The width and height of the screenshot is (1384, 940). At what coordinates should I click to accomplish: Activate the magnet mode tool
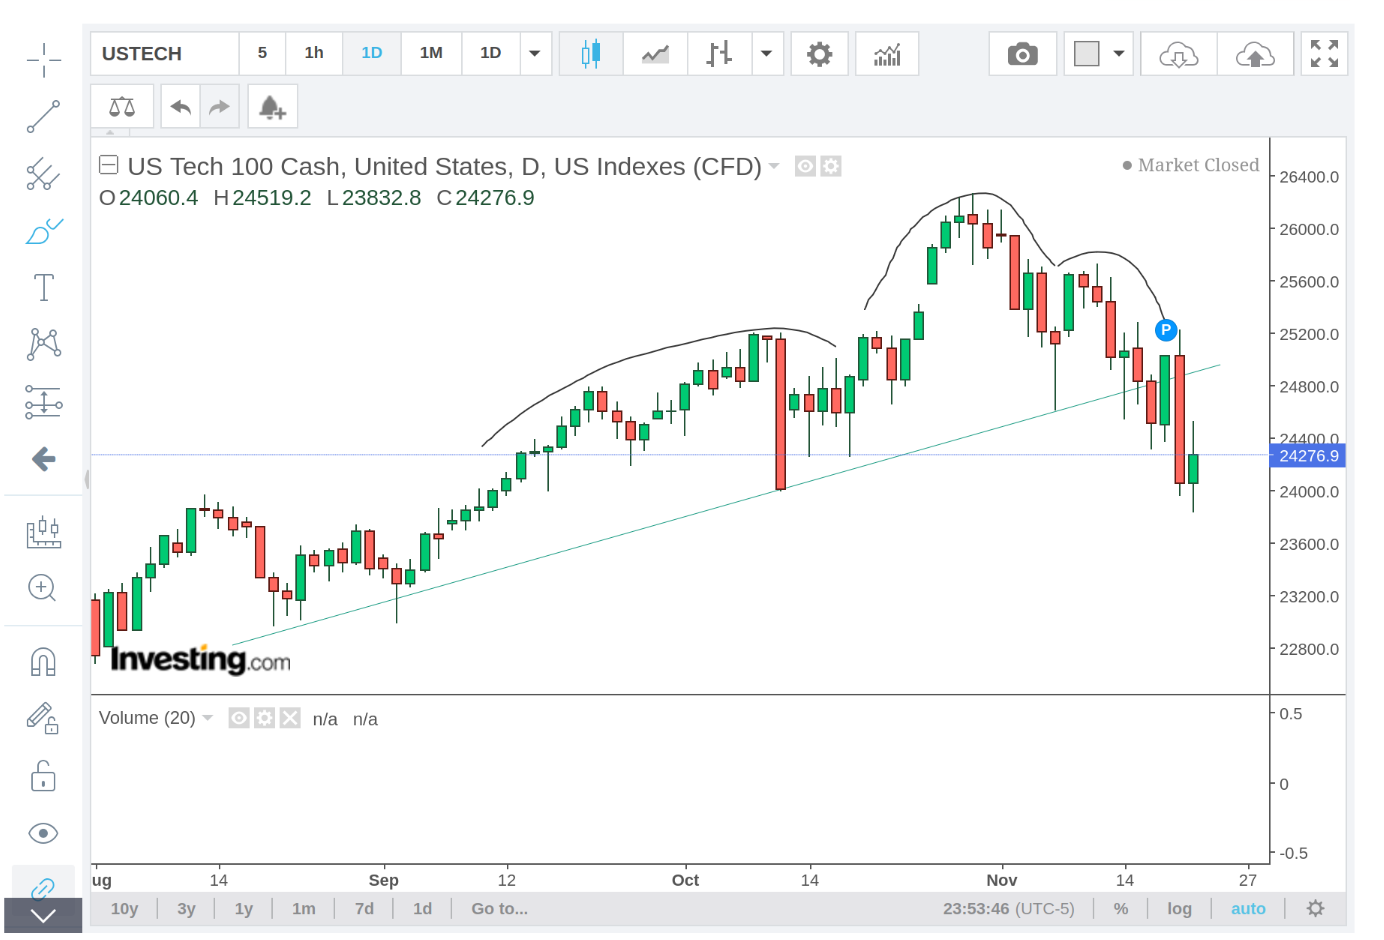coord(43,662)
